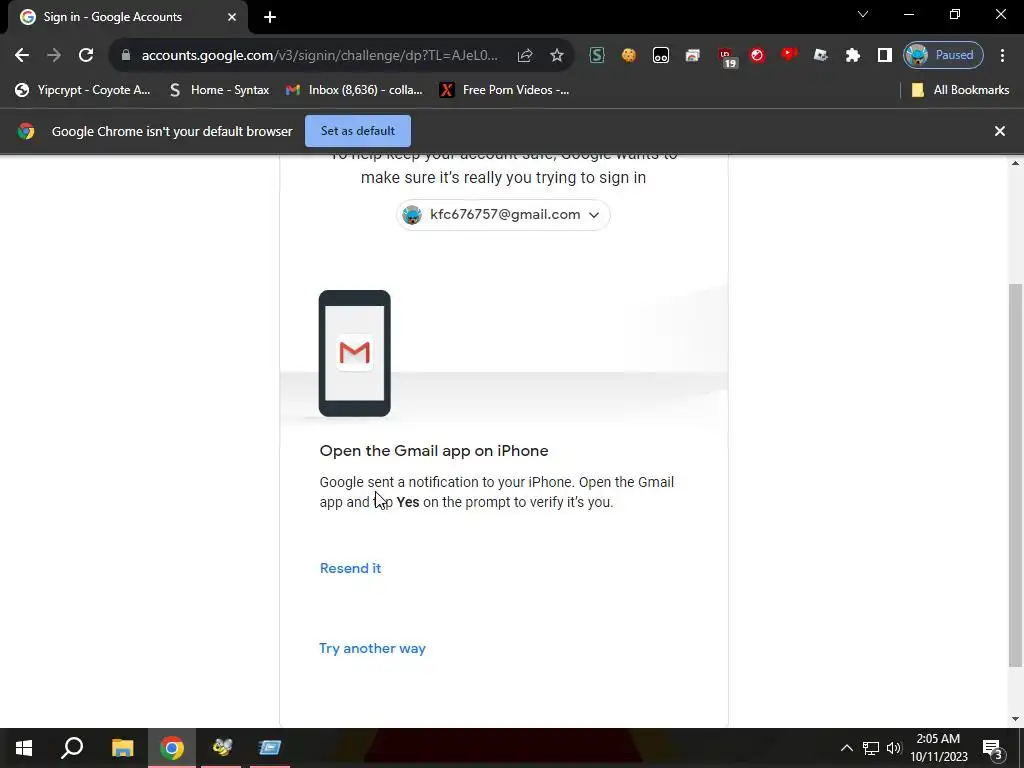Open a new tab with plus button
This screenshot has height=768, width=1024.
coord(270,17)
